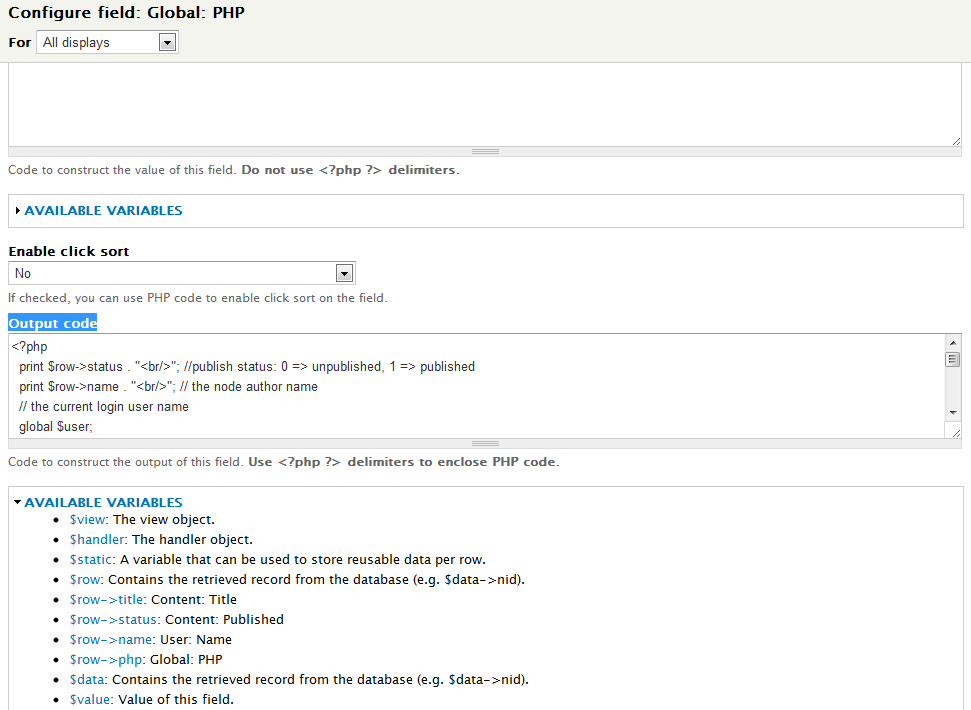Click the grippie bar below the Output code textarea
The width and height of the screenshot is (971, 710).
[x=485, y=443]
